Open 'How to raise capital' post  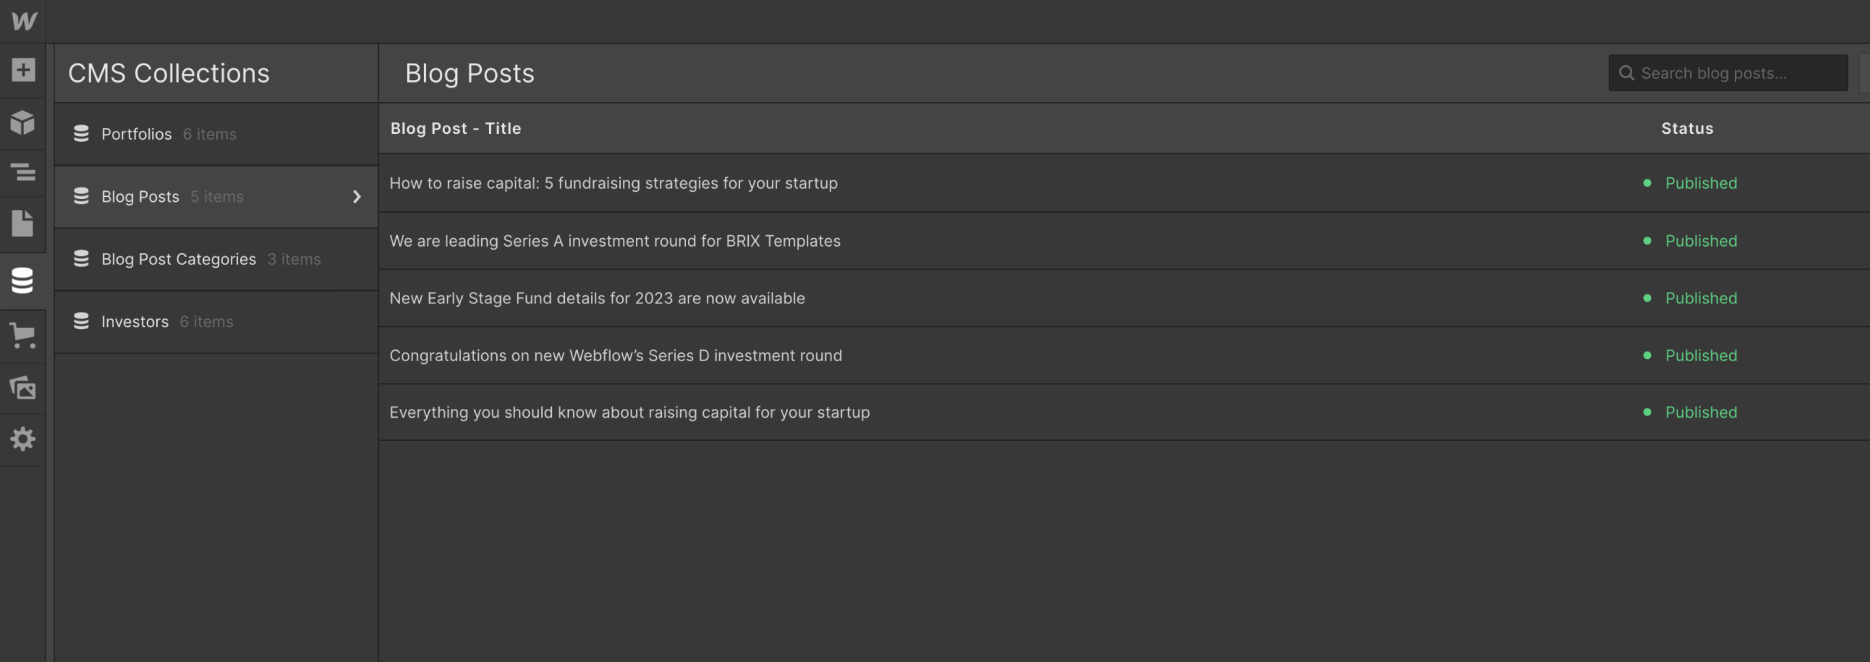[613, 183]
